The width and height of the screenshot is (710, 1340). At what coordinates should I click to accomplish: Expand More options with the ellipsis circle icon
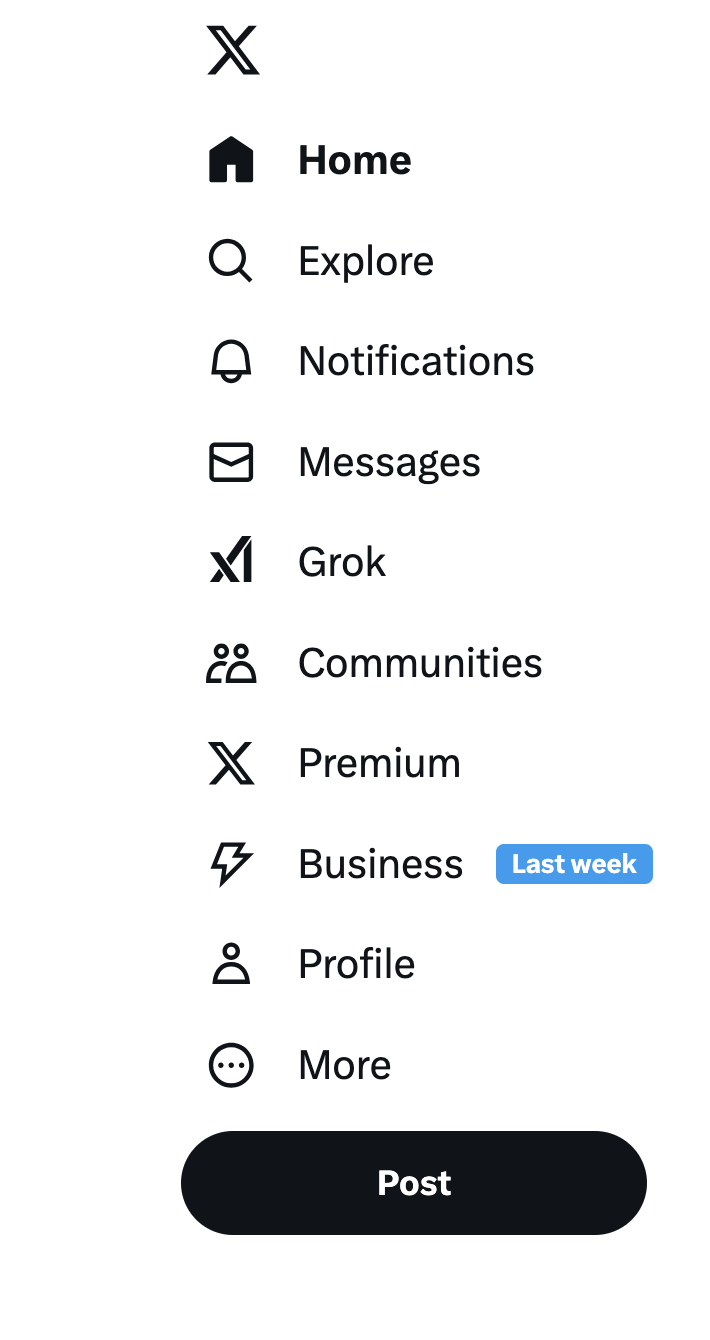tap(231, 1065)
